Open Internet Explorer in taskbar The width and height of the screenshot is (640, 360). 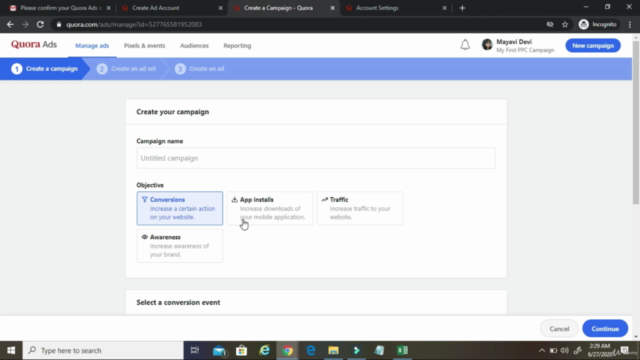coord(264,350)
